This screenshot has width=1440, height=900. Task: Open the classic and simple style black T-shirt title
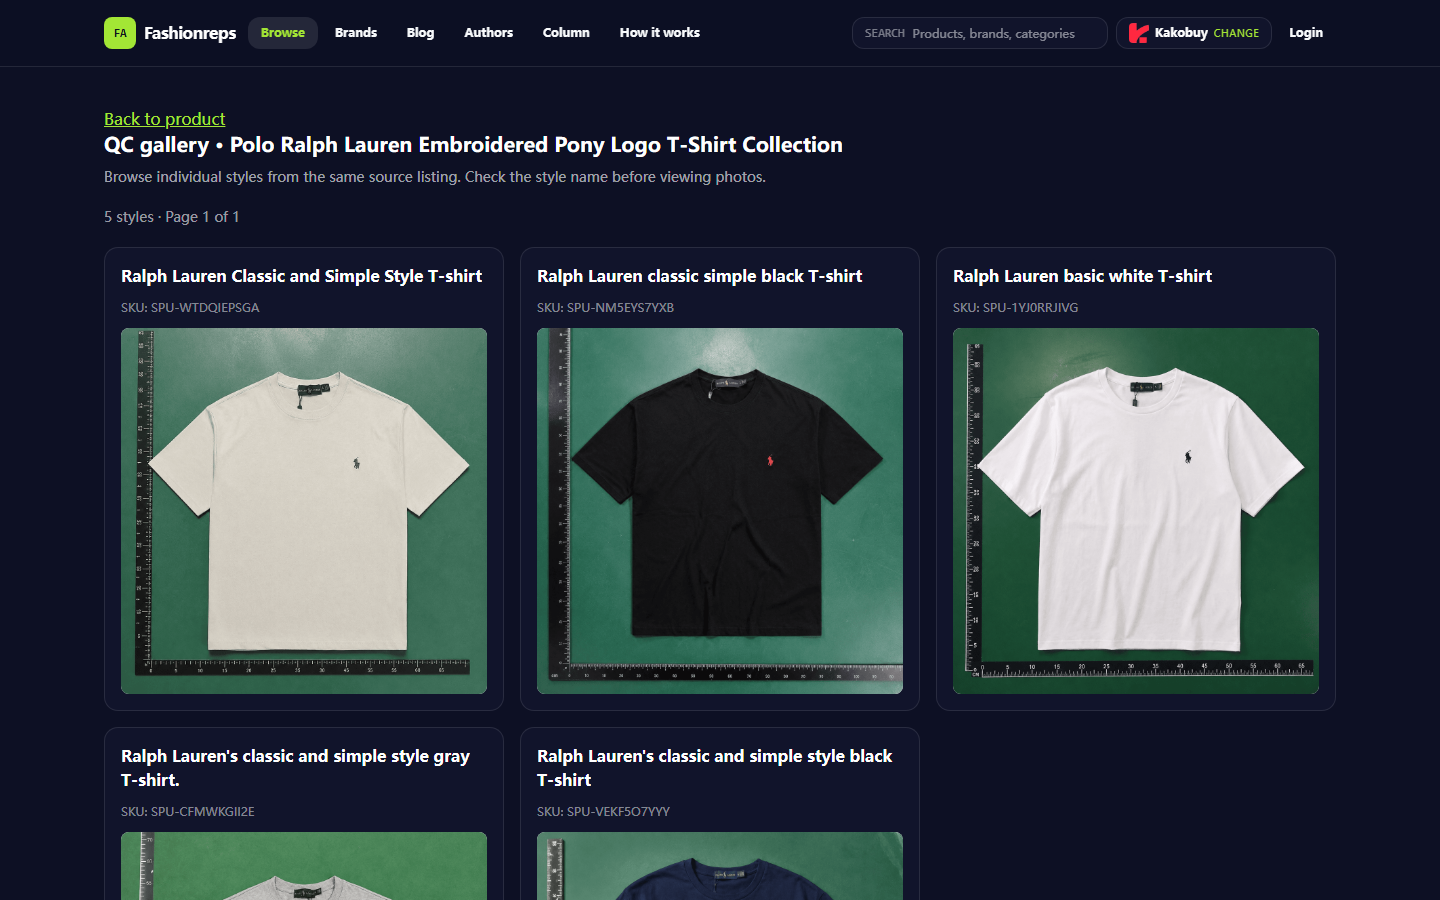(715, 768)
